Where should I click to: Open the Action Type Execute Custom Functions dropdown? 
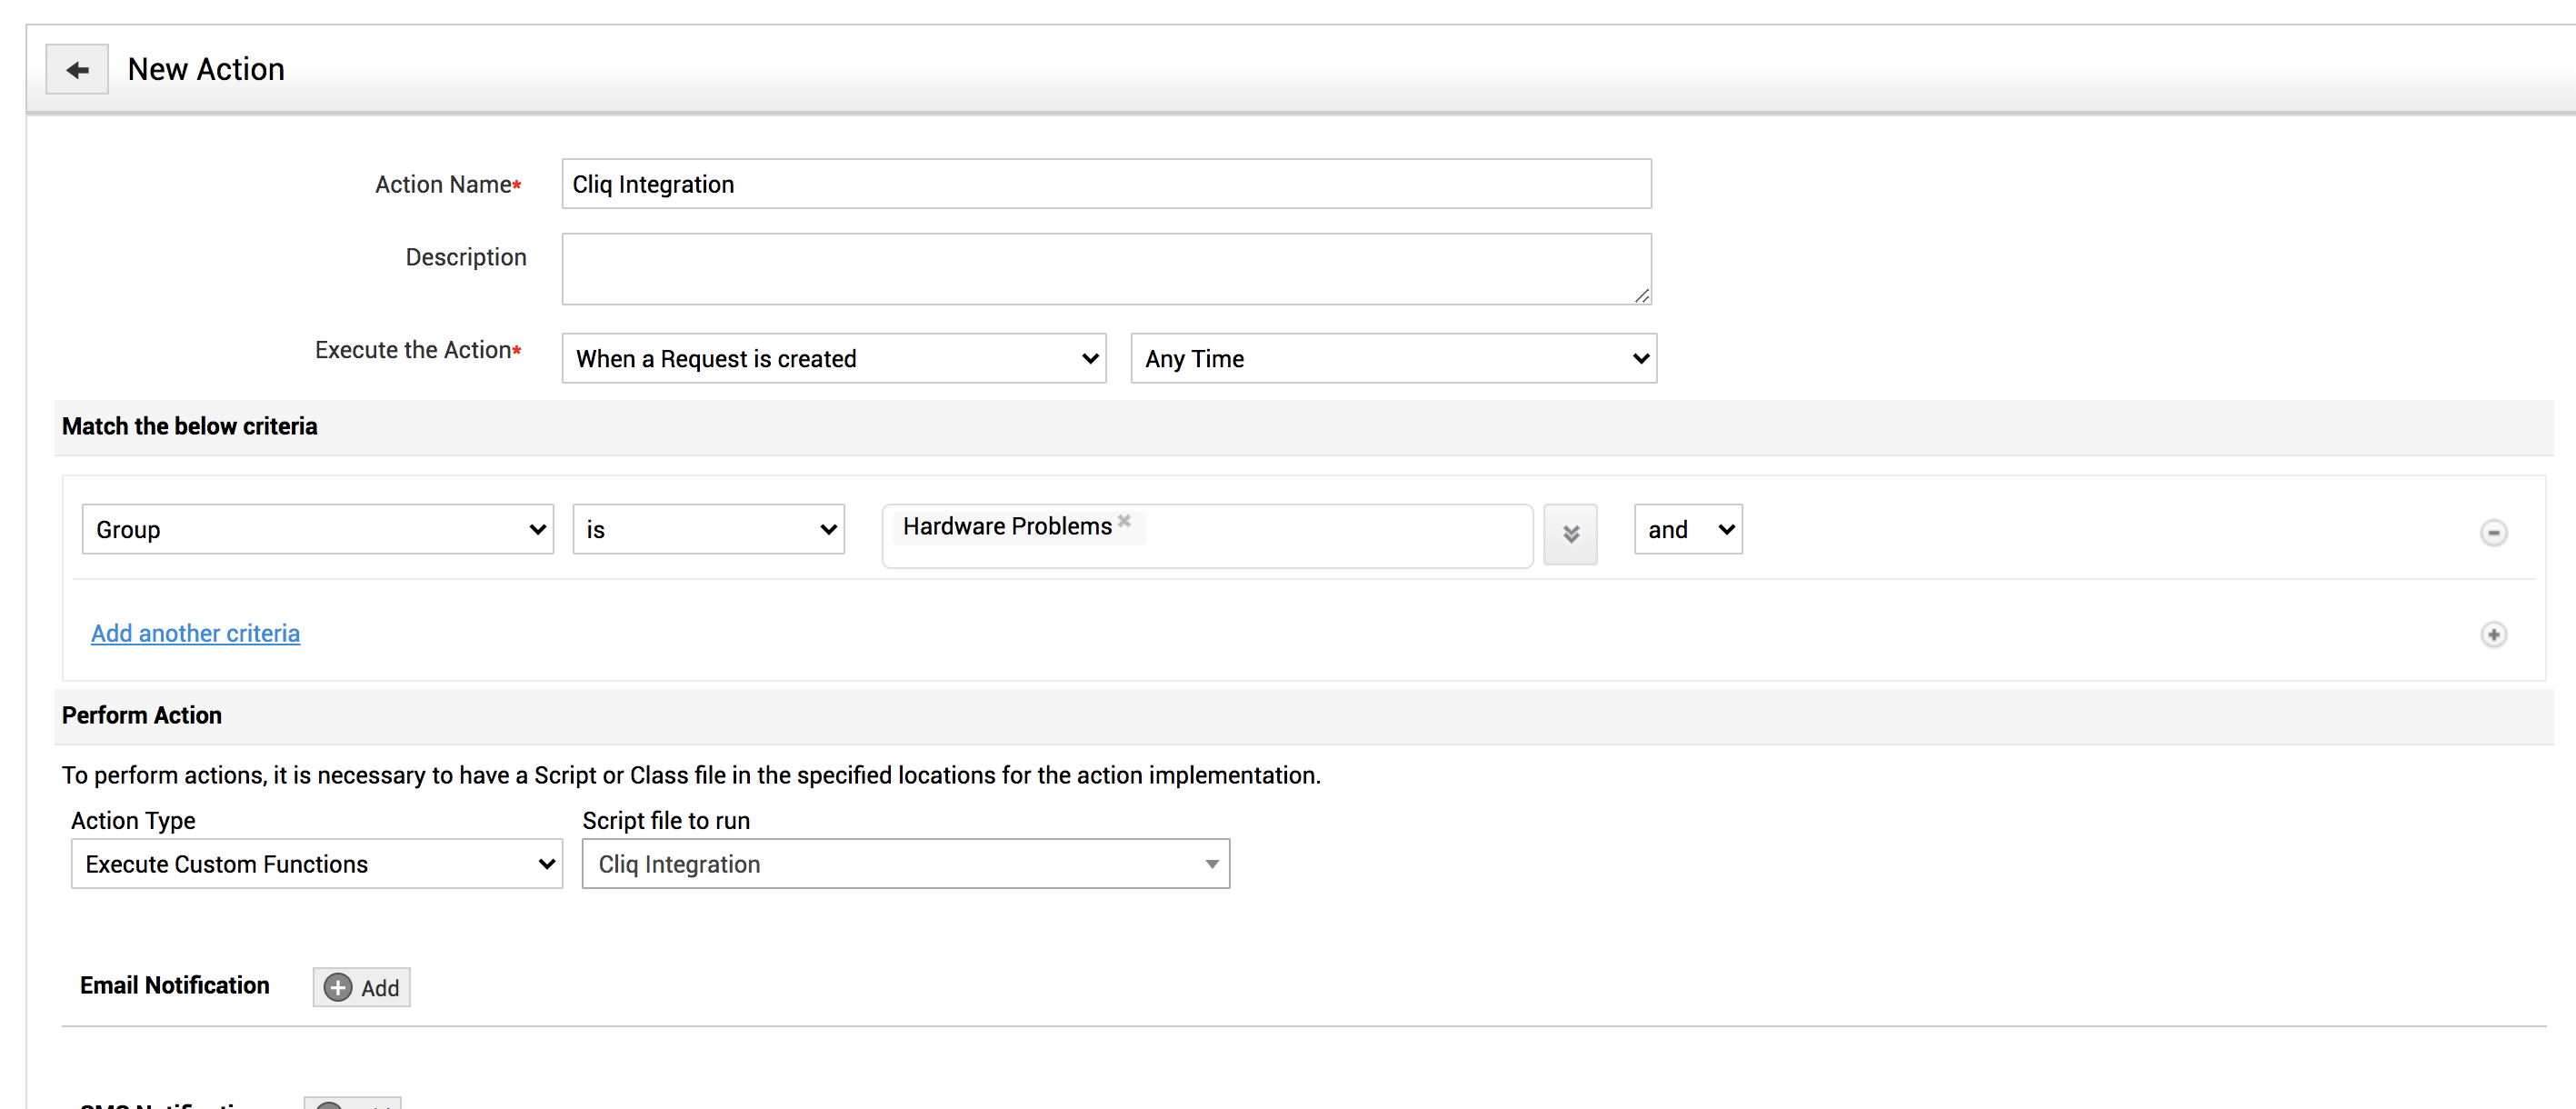pos(316,864)
